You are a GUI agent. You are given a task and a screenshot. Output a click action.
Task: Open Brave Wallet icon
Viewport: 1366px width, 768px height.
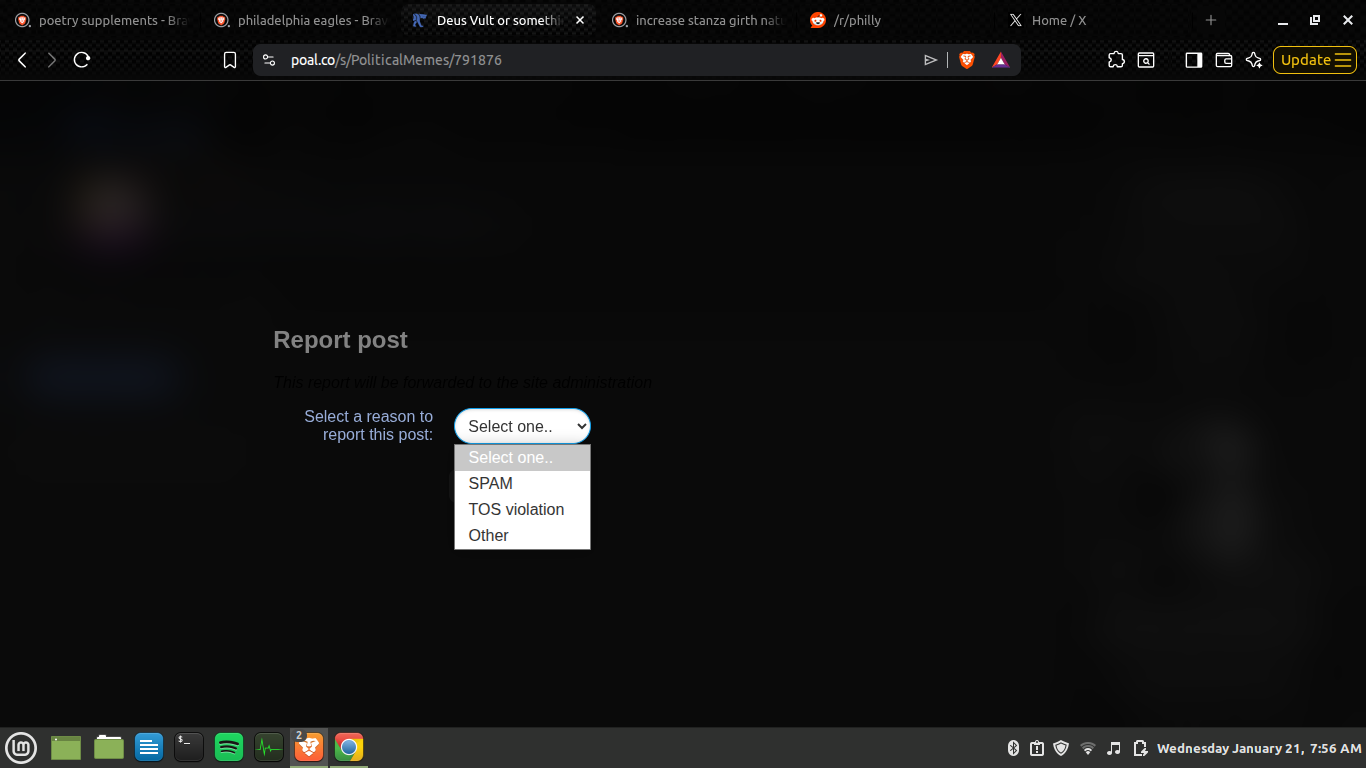[1223, 60]
